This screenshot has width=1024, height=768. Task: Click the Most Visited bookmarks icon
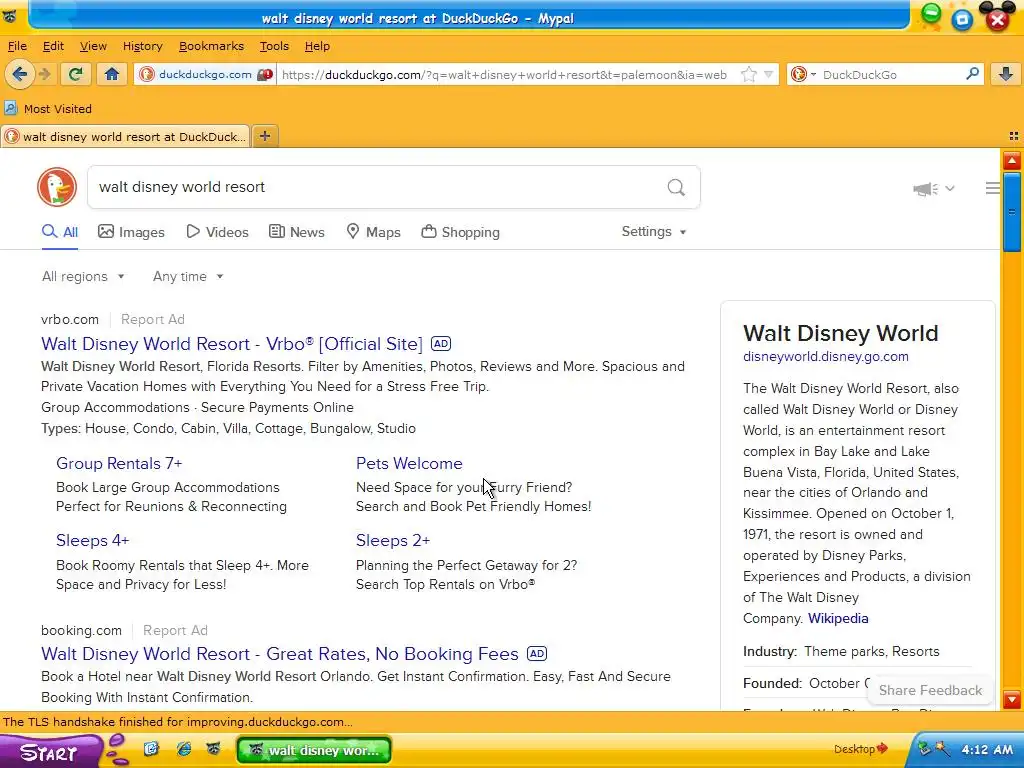[10, 108]
